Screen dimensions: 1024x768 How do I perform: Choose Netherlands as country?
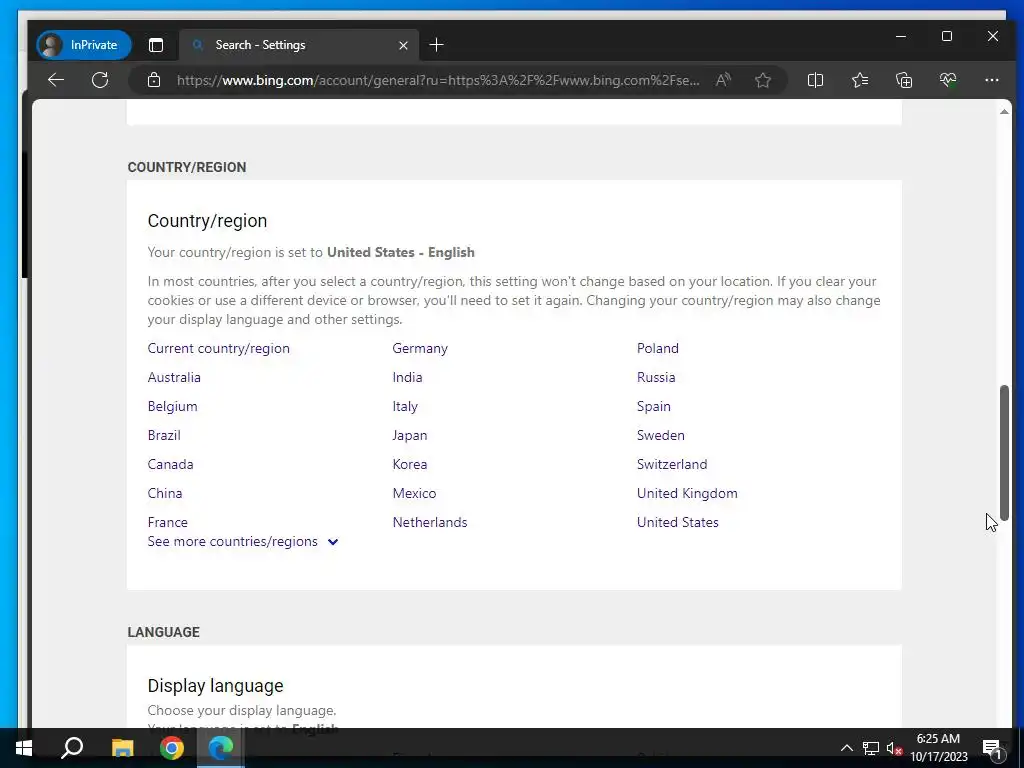point(430,522)
